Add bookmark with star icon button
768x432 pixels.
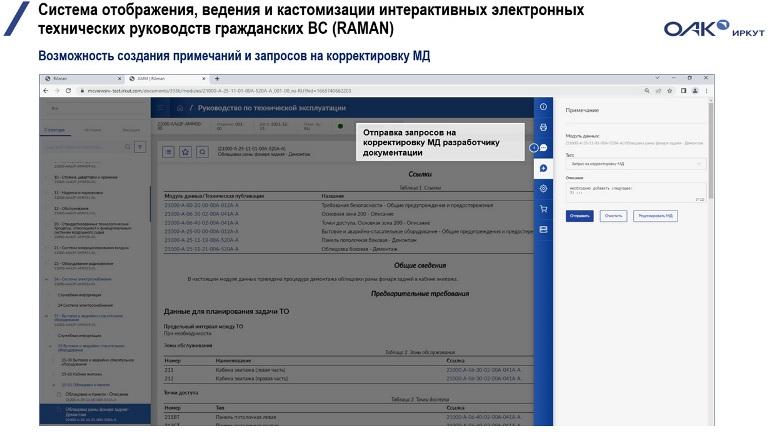pyautogui.click(x=185, y=152)
